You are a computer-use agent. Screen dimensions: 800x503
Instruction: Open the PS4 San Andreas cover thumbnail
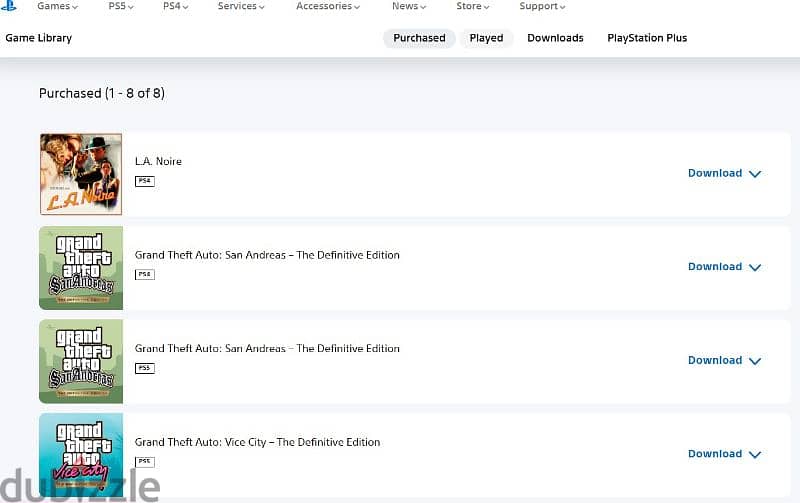[81, 268]
